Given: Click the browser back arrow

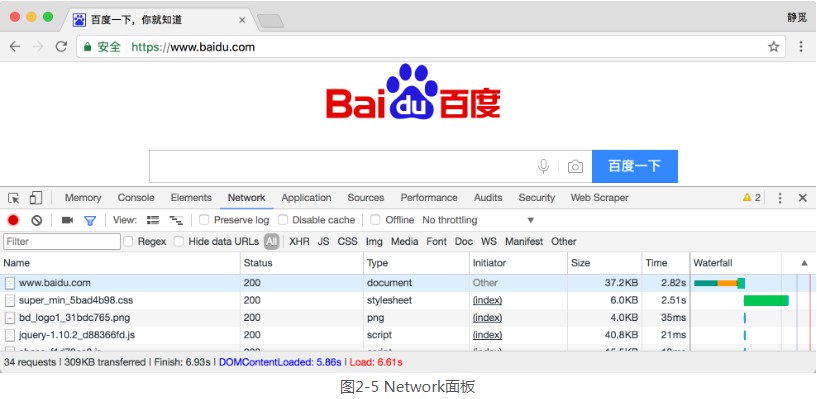Looking at the screenshot, I should coord(15,47).
